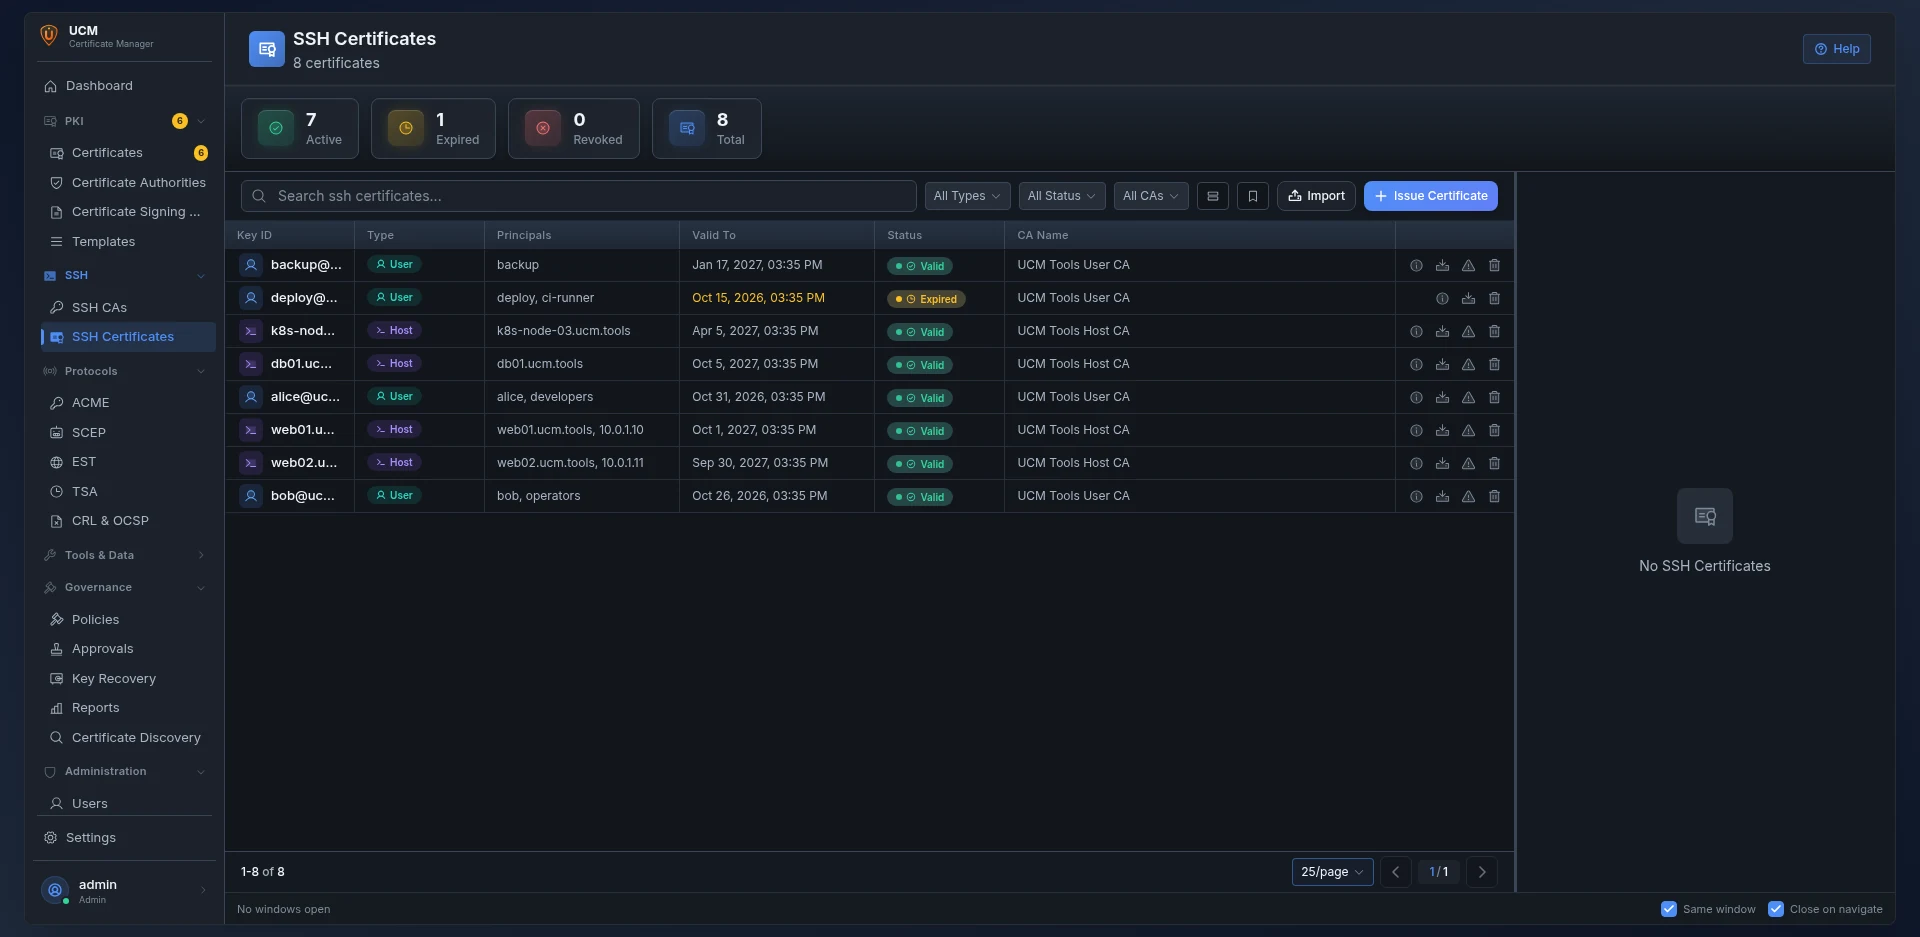
Task: Delete the db01.uc certificate using its trash icon
Action: [1494, 365]
